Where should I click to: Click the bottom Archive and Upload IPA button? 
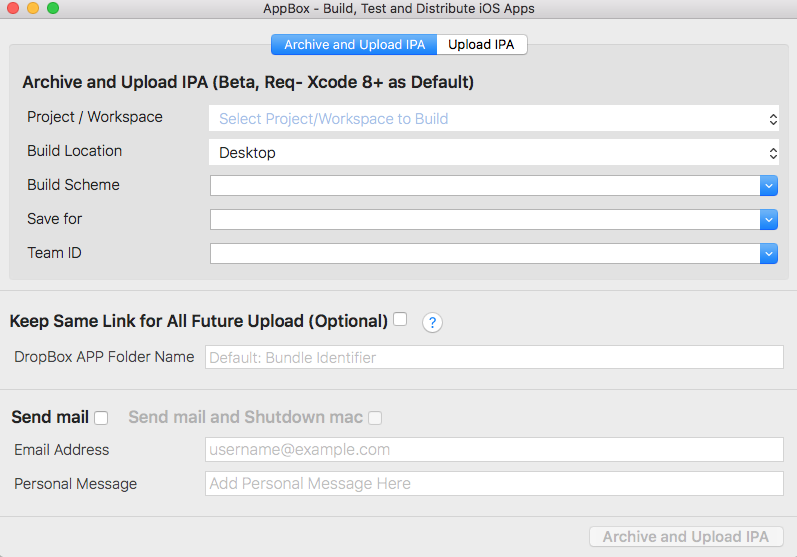(686, 537)
